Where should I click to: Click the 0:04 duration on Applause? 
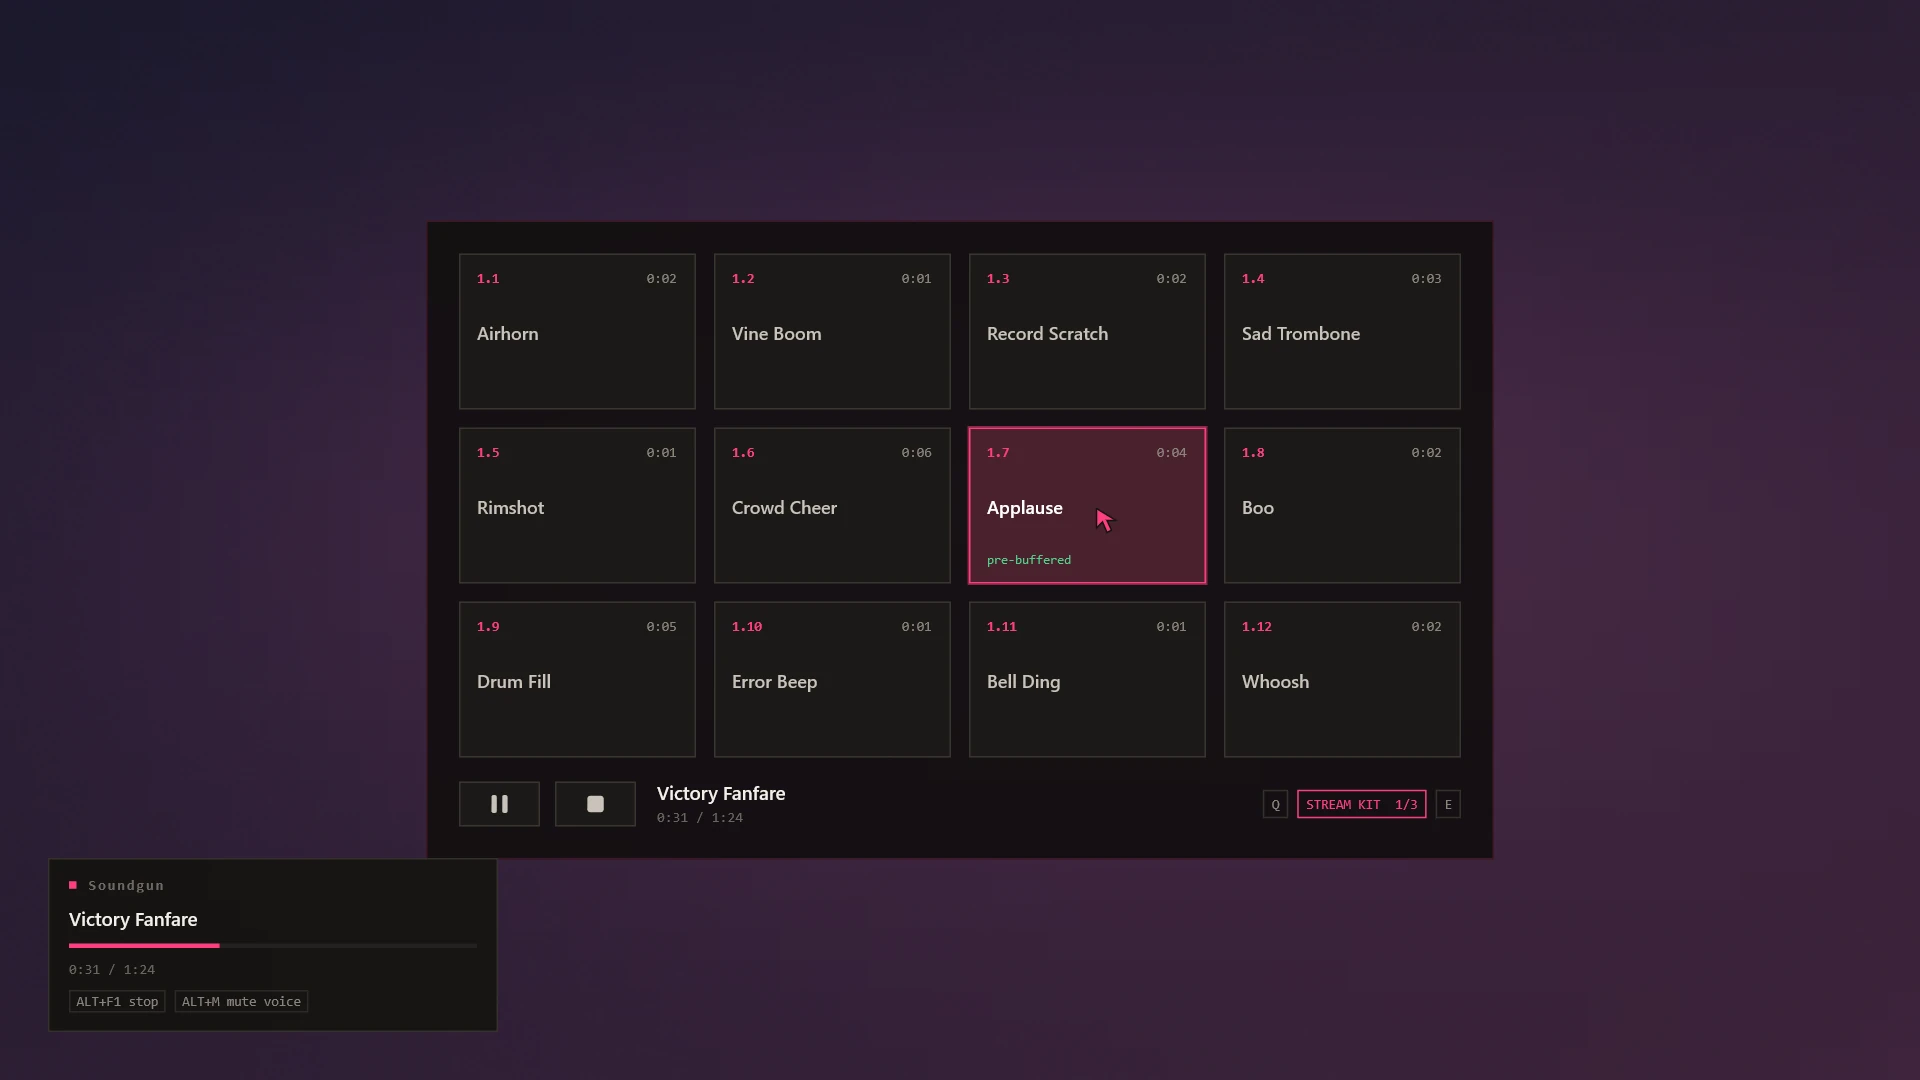pos(1171,452)
